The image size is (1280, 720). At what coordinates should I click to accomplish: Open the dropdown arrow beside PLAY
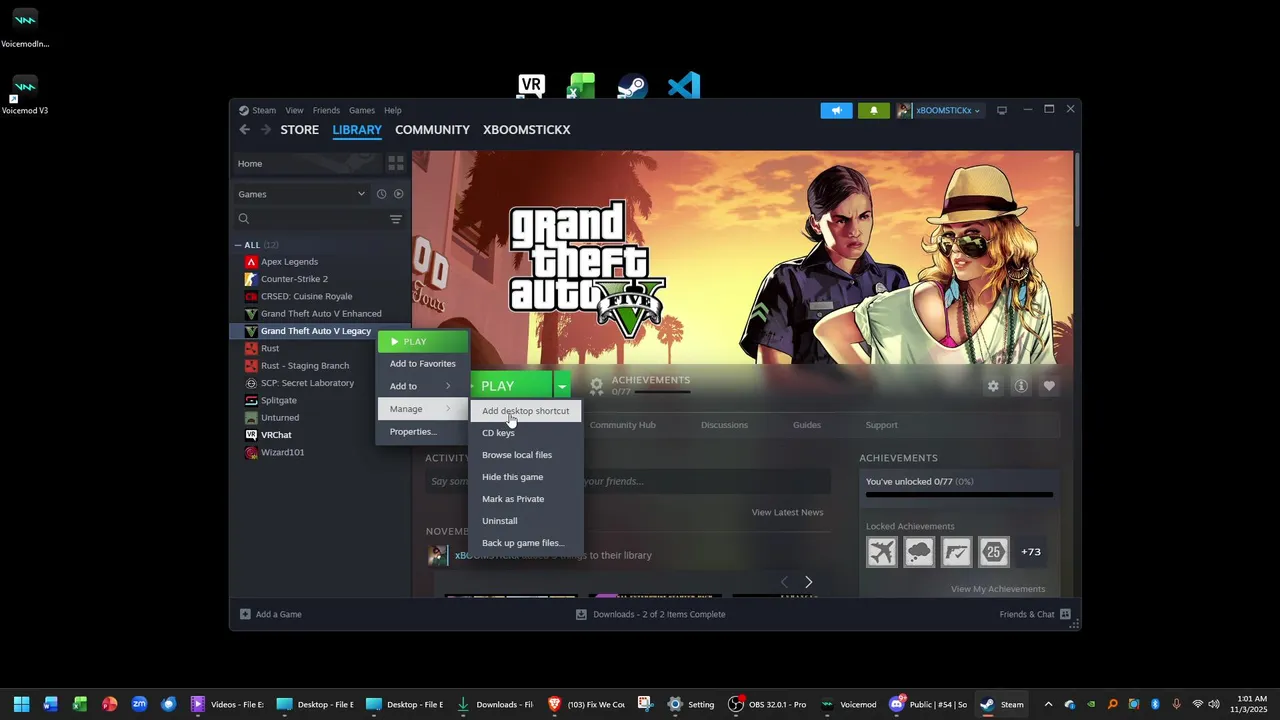point(562,386)
